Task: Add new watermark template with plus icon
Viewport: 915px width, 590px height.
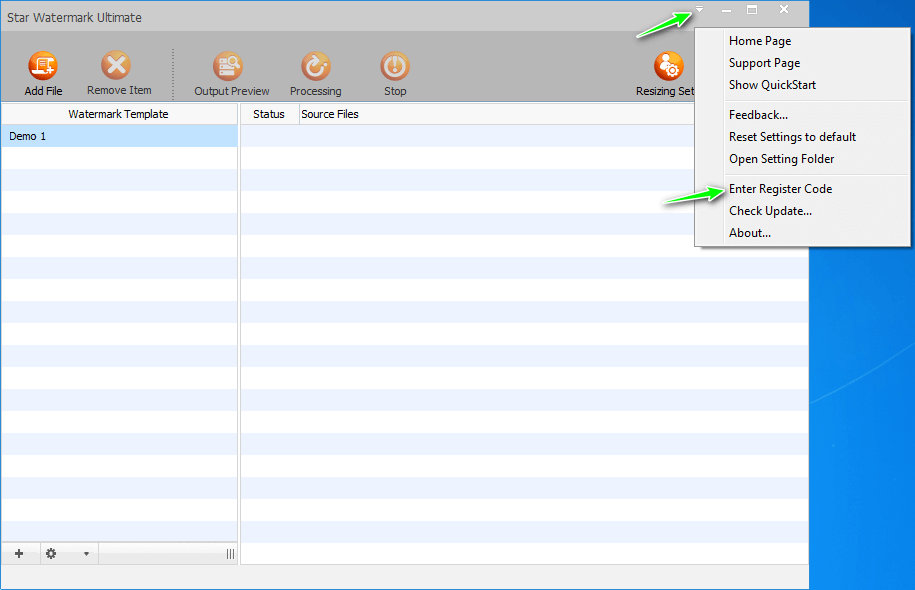Action: click(x=19, y=553)
